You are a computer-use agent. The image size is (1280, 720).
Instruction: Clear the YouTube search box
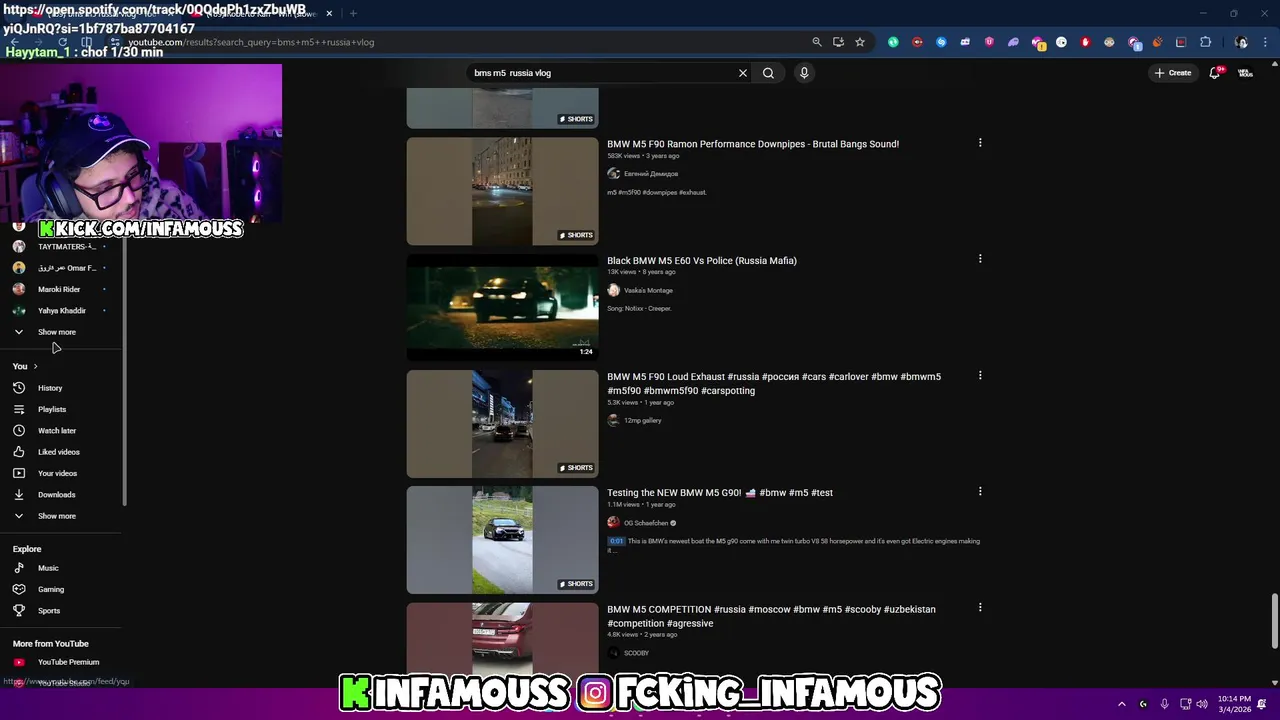(x=742, y=73)
